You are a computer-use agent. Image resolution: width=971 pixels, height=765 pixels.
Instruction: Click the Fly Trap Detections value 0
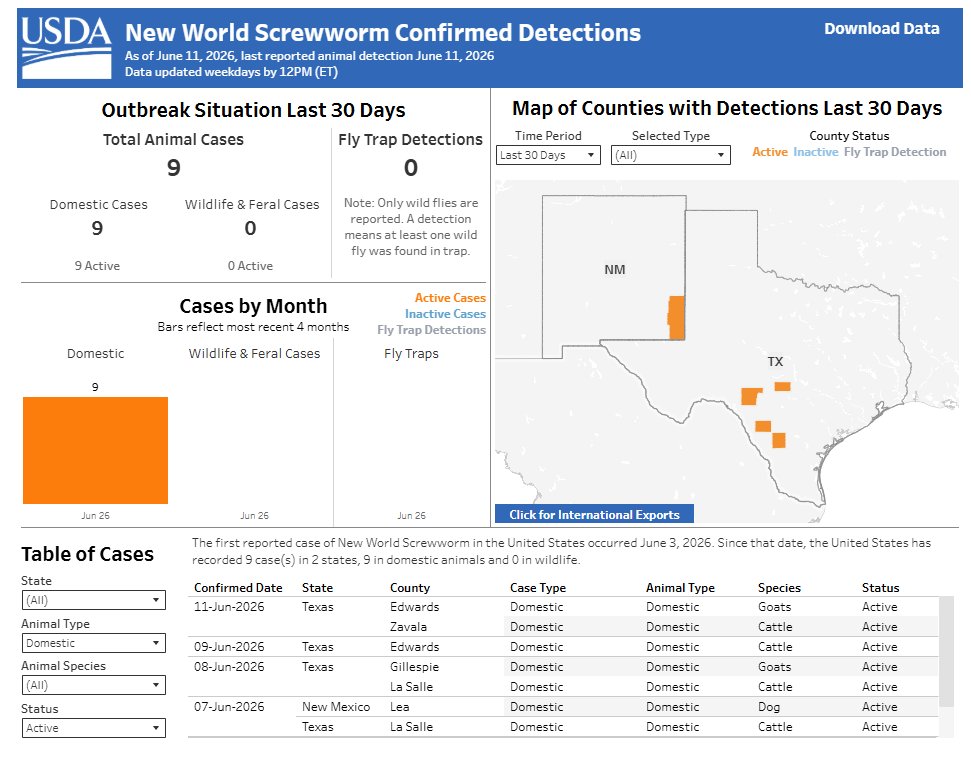point(411,168)
